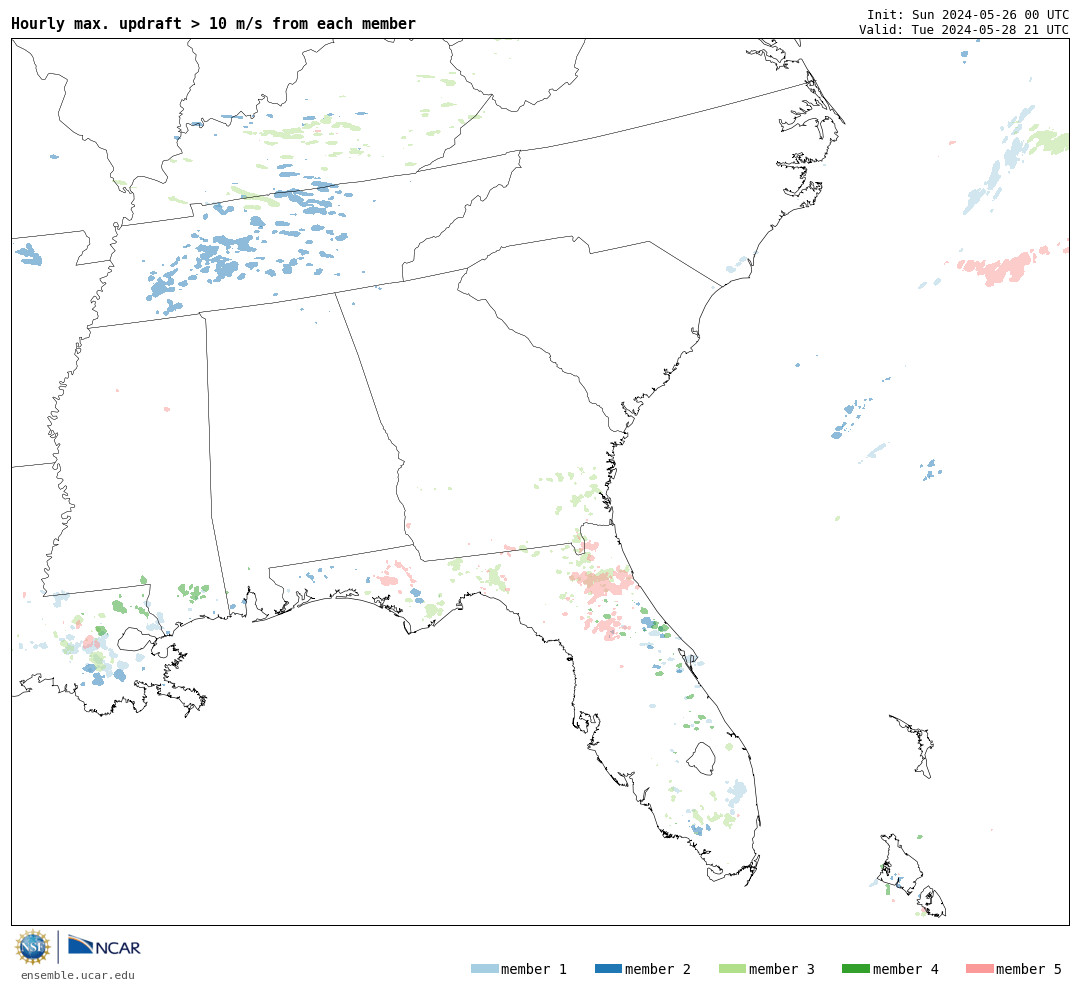Click the member 4 dark green swatch
1080x988 pixels.
point(855,969)
